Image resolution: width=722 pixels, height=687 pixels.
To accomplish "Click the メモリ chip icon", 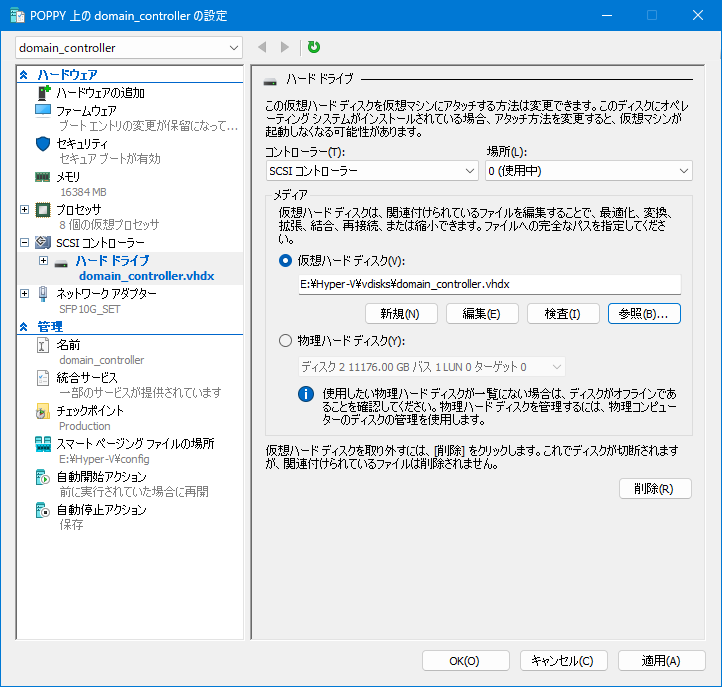I will click(42, 177).
